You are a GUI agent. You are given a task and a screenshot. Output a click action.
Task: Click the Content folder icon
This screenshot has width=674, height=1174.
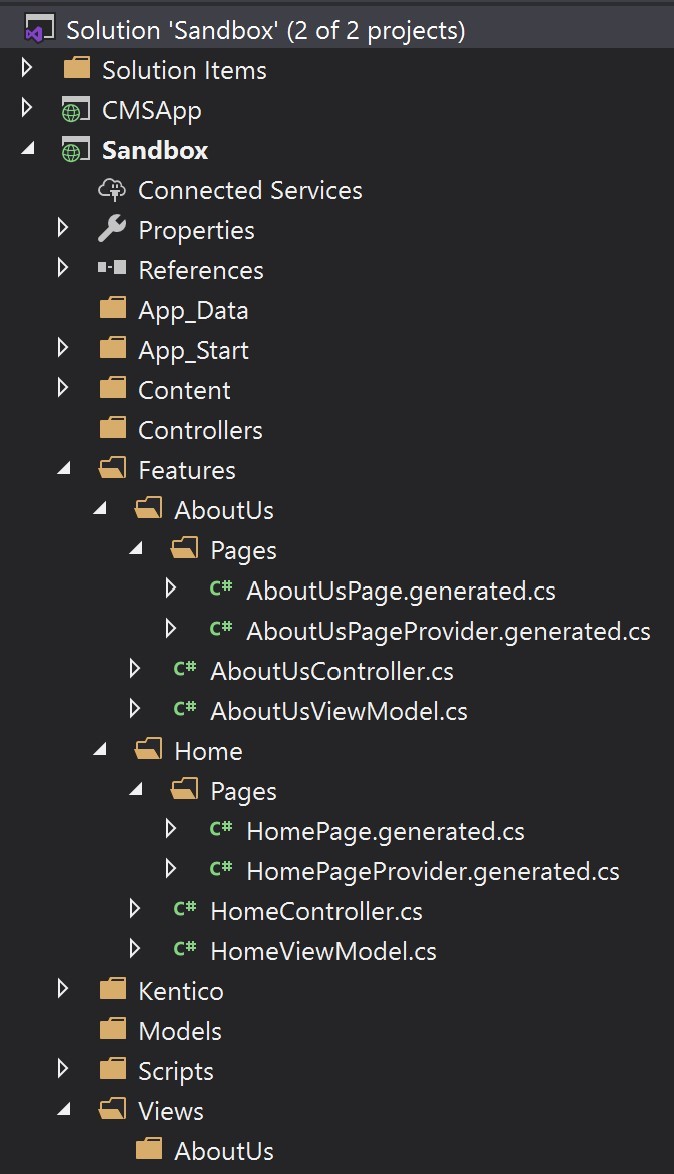[112, 389]
